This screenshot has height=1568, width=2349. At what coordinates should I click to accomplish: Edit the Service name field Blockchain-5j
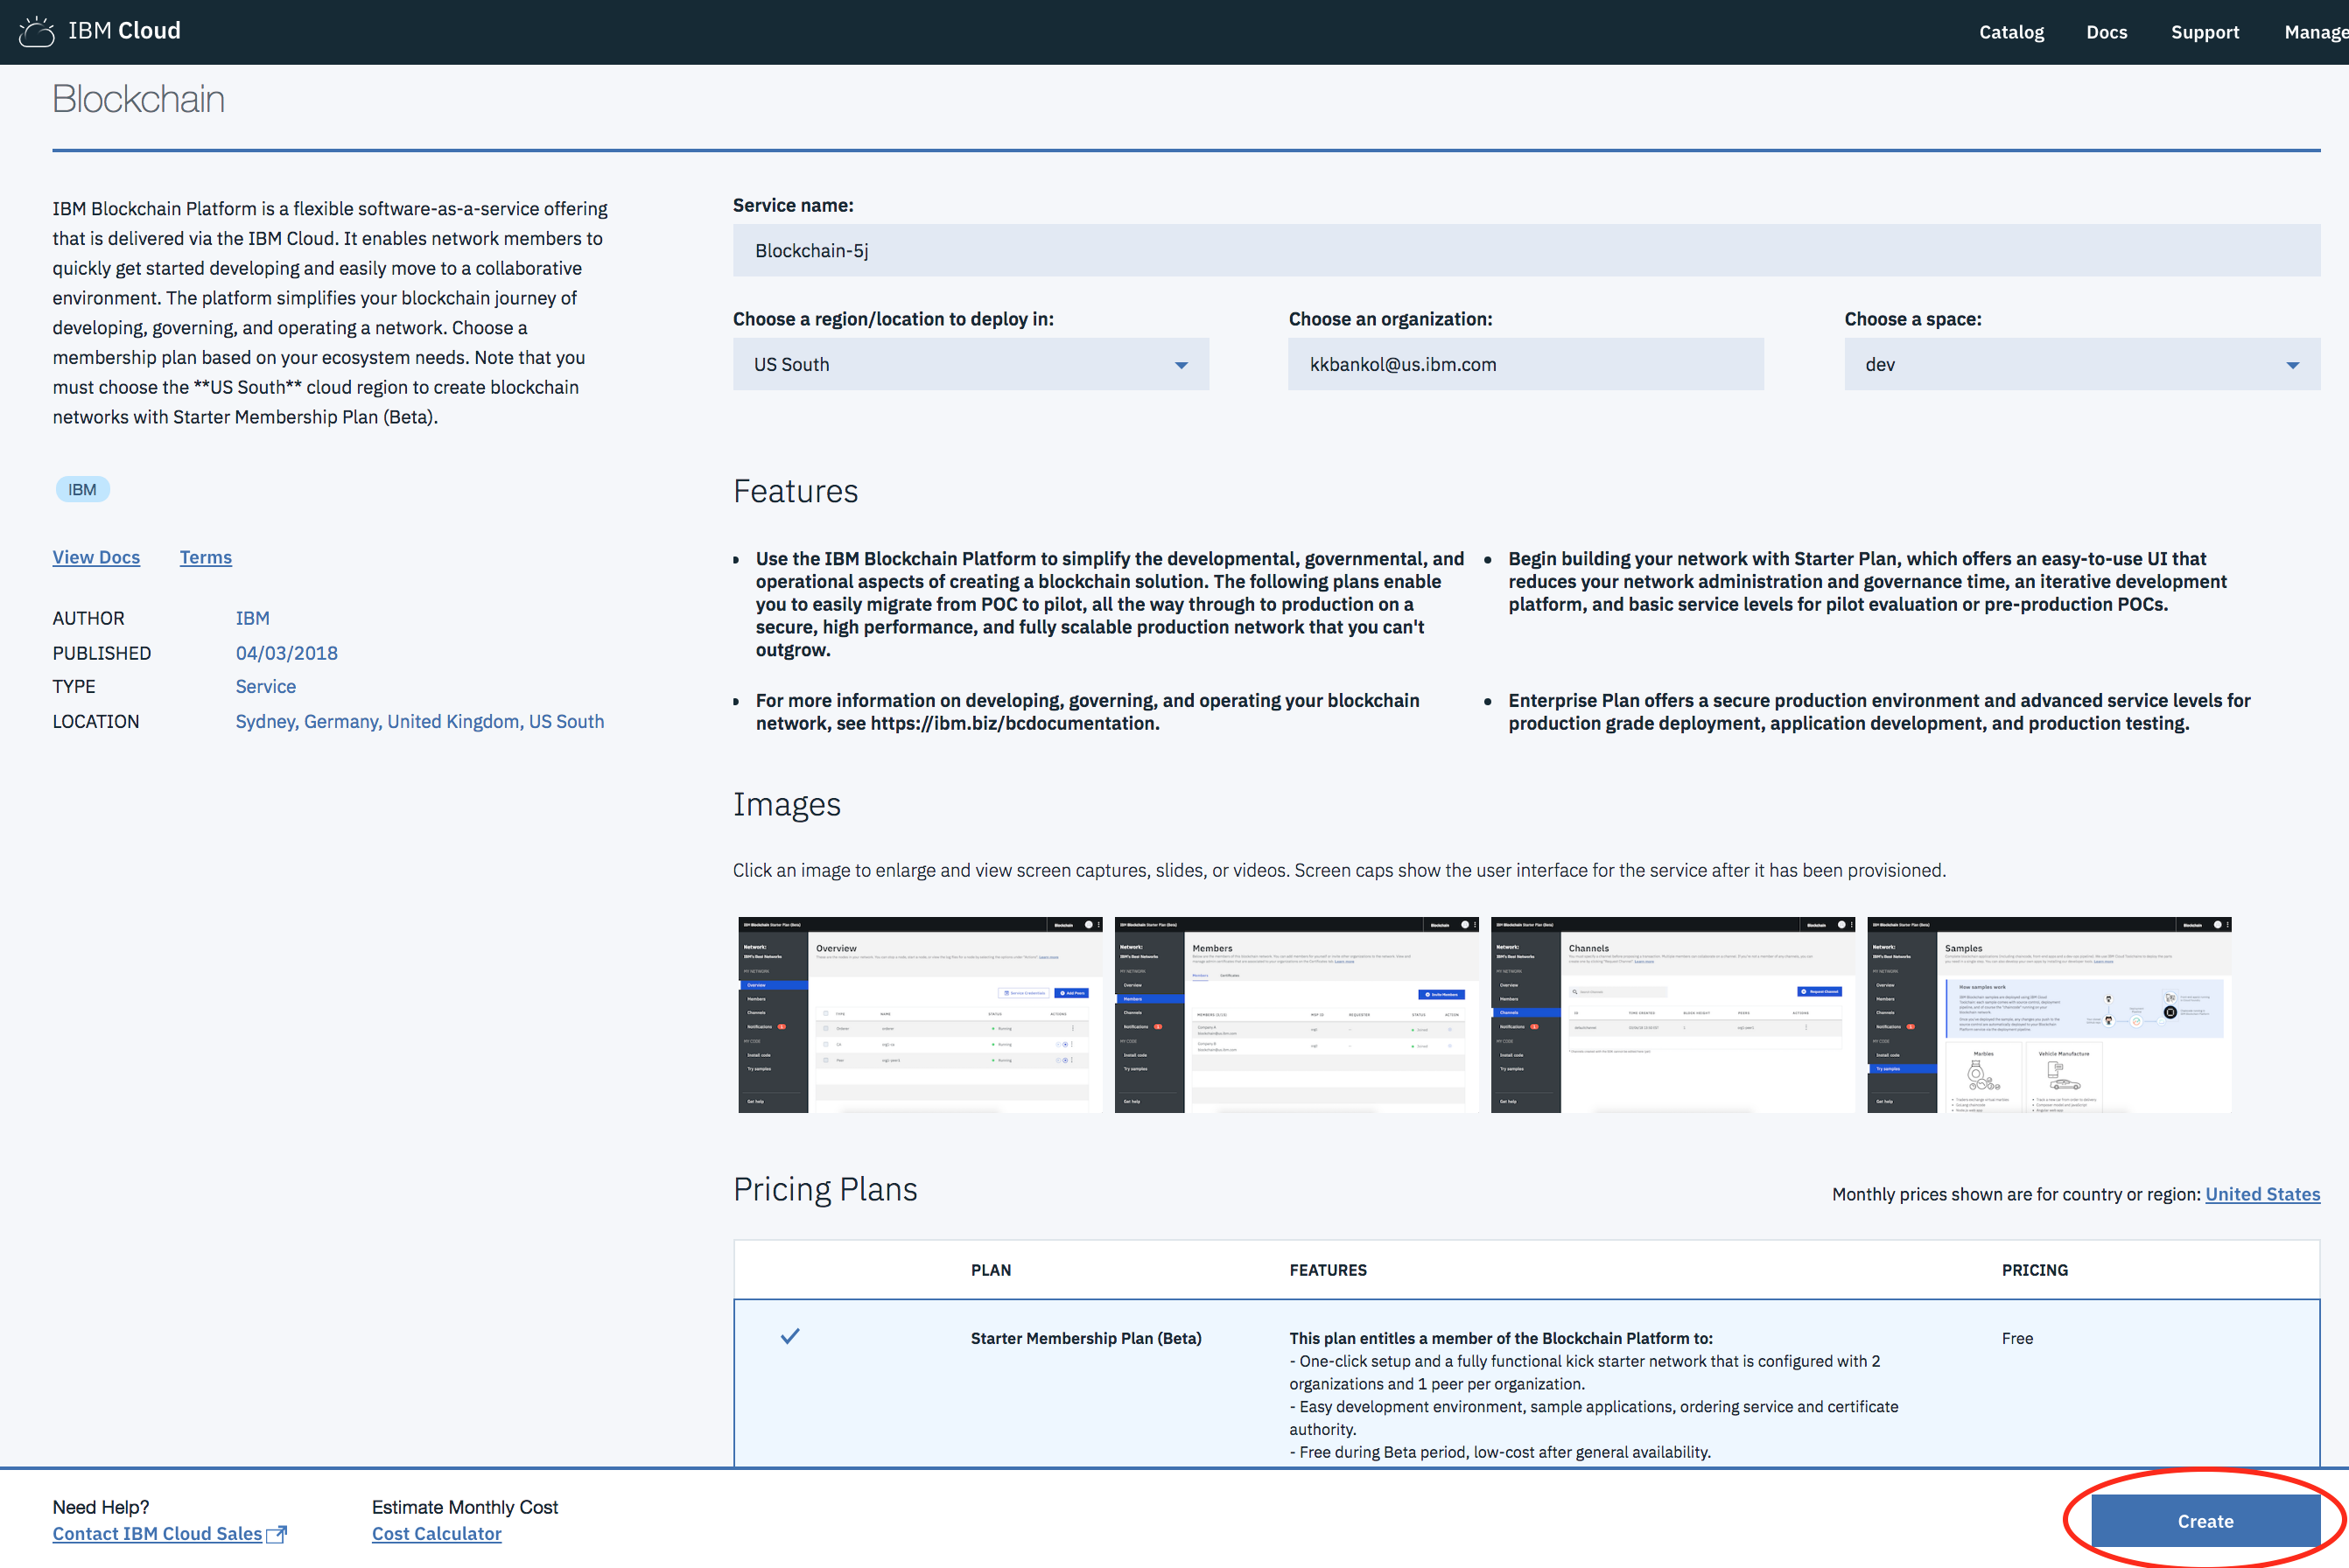click(1526, 250)
